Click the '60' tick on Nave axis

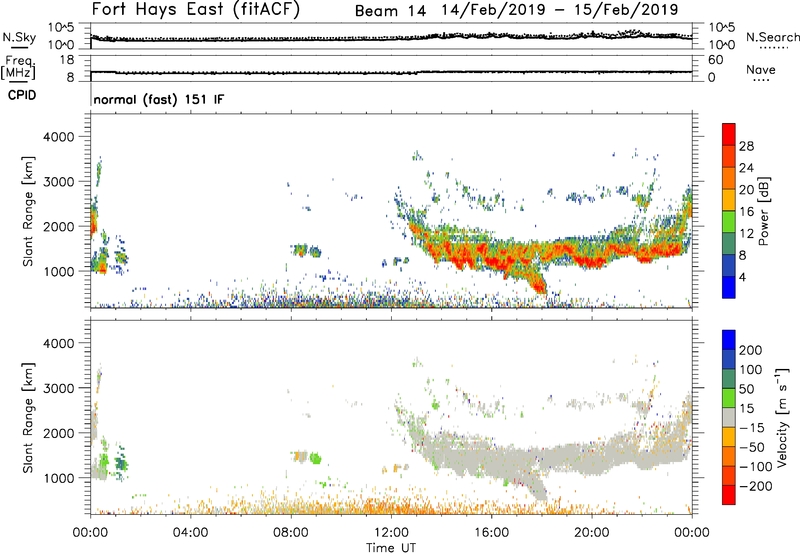coord(715,60)
